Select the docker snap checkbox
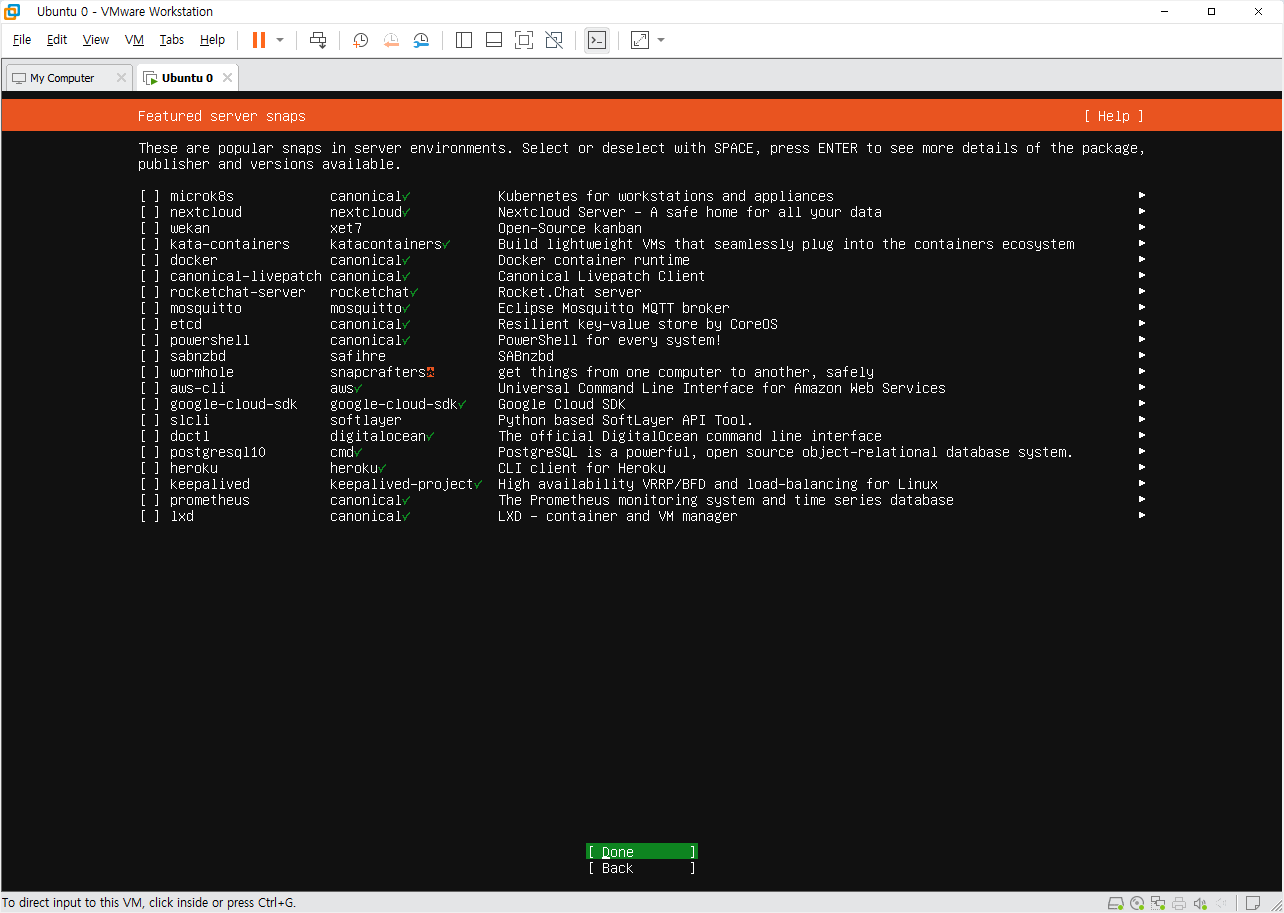 pos(150,260)
